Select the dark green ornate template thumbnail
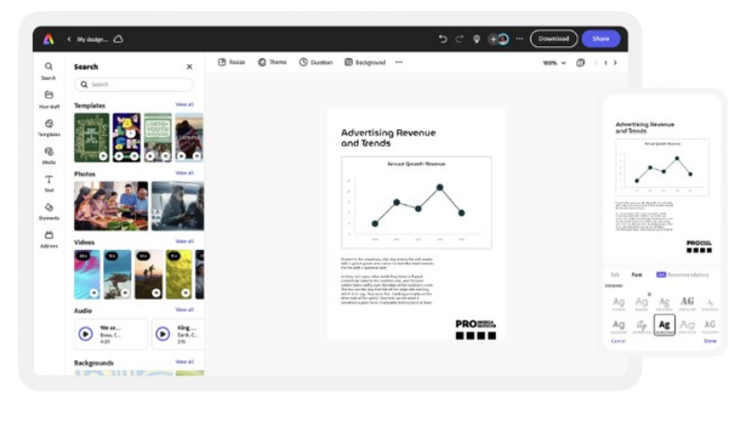750x421 pixels. click(x=91, y=137)
